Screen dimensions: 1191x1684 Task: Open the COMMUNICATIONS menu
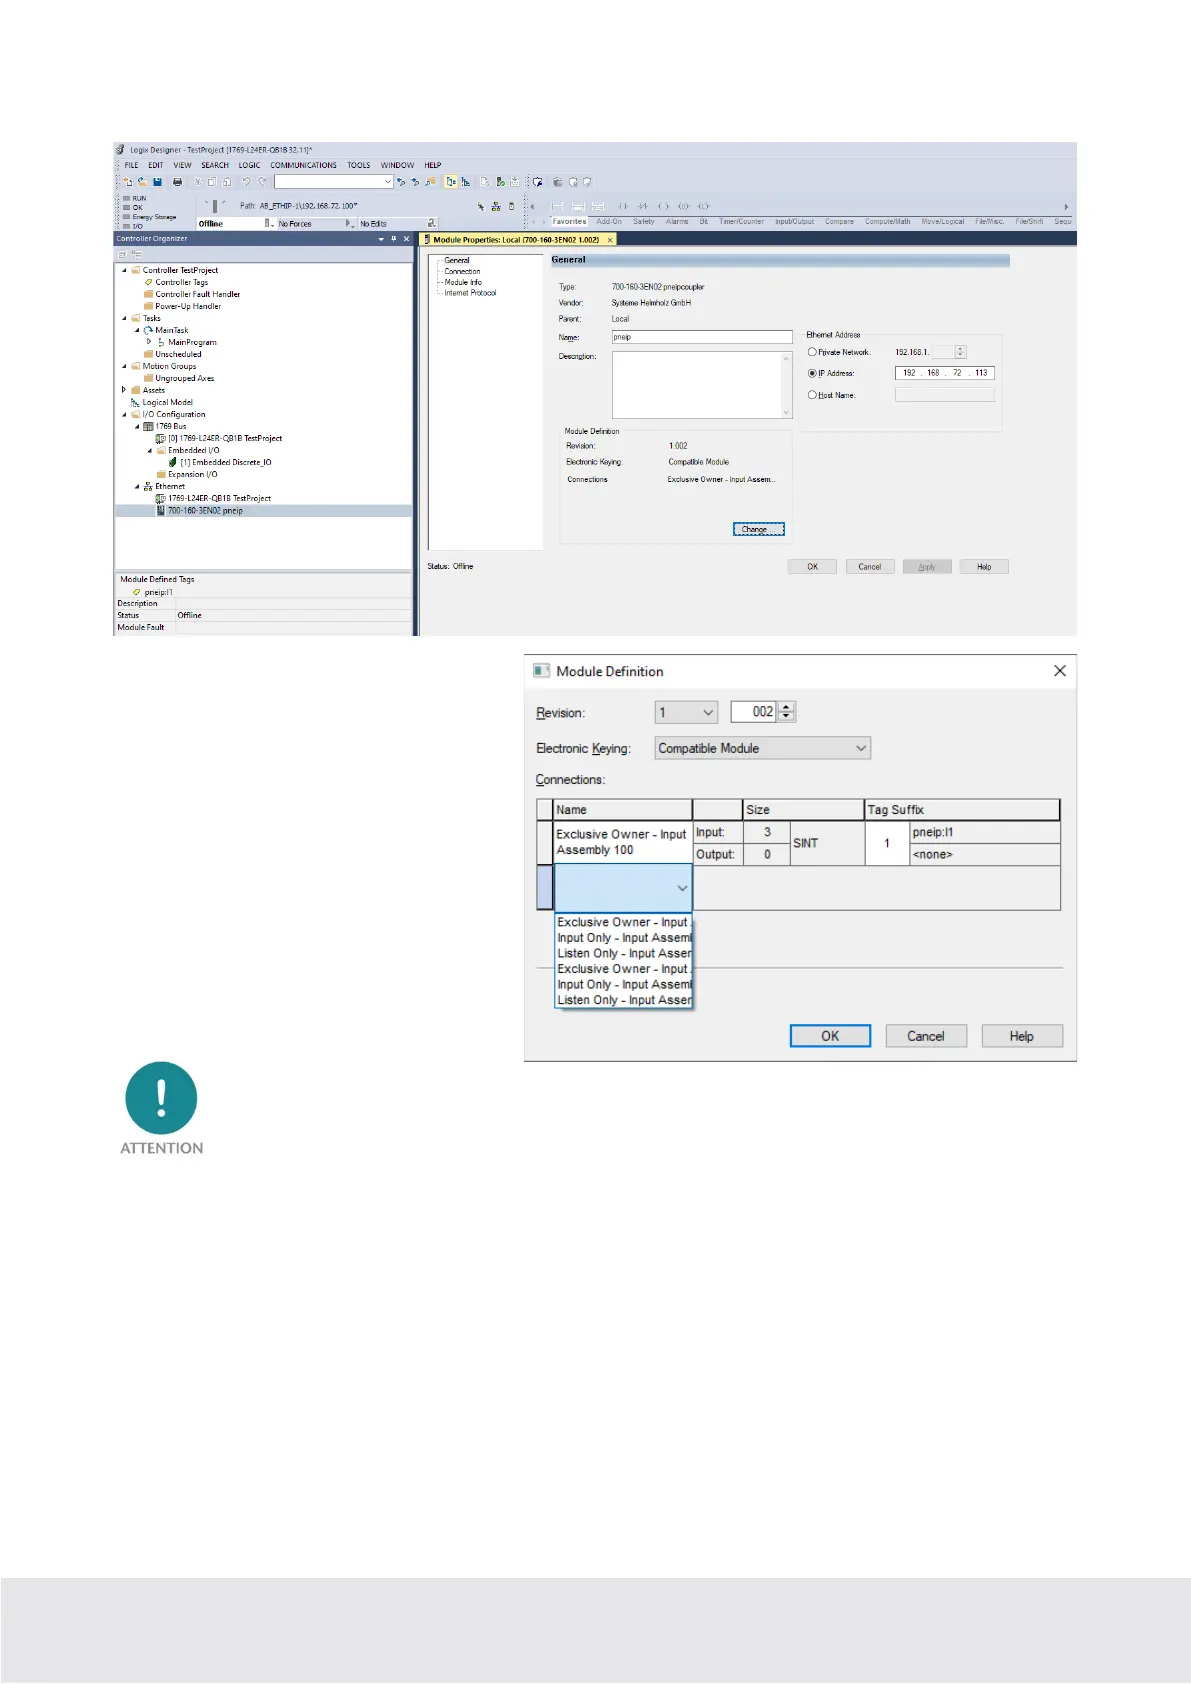pyautogui.click(x=303, y=165)
